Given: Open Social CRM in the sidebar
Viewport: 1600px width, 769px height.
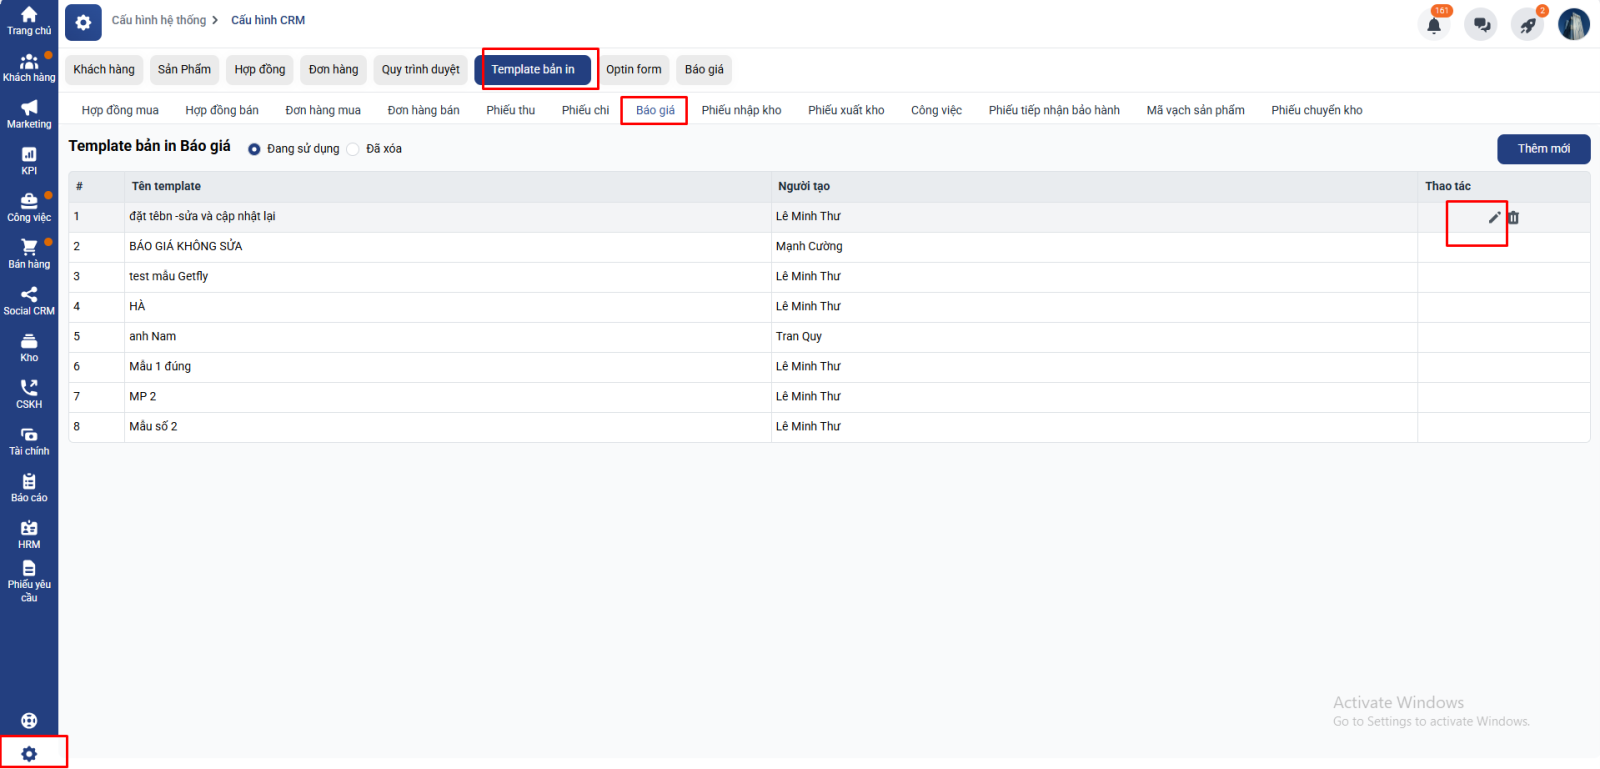Looking at the screenshot, I should click(29, 300).
